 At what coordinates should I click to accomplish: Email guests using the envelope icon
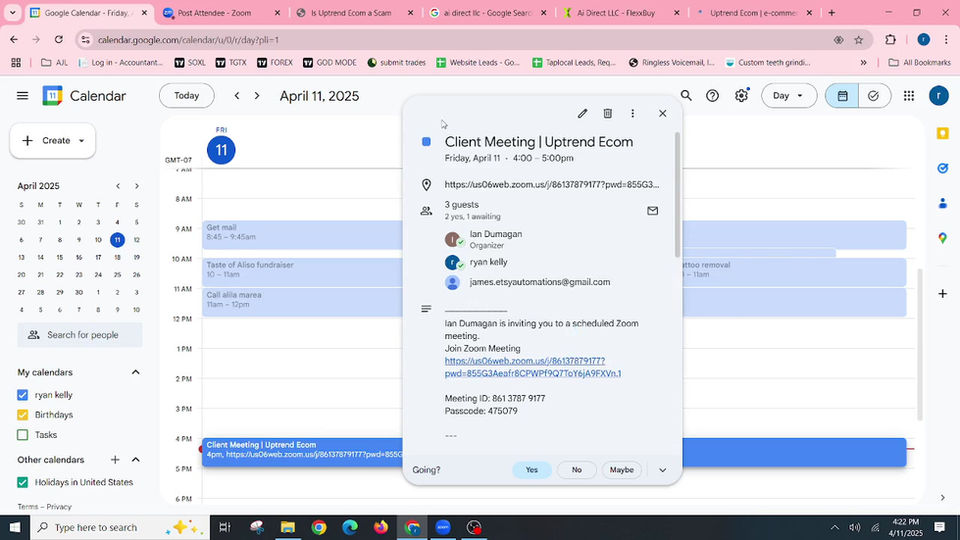click(x=653, y=211)
